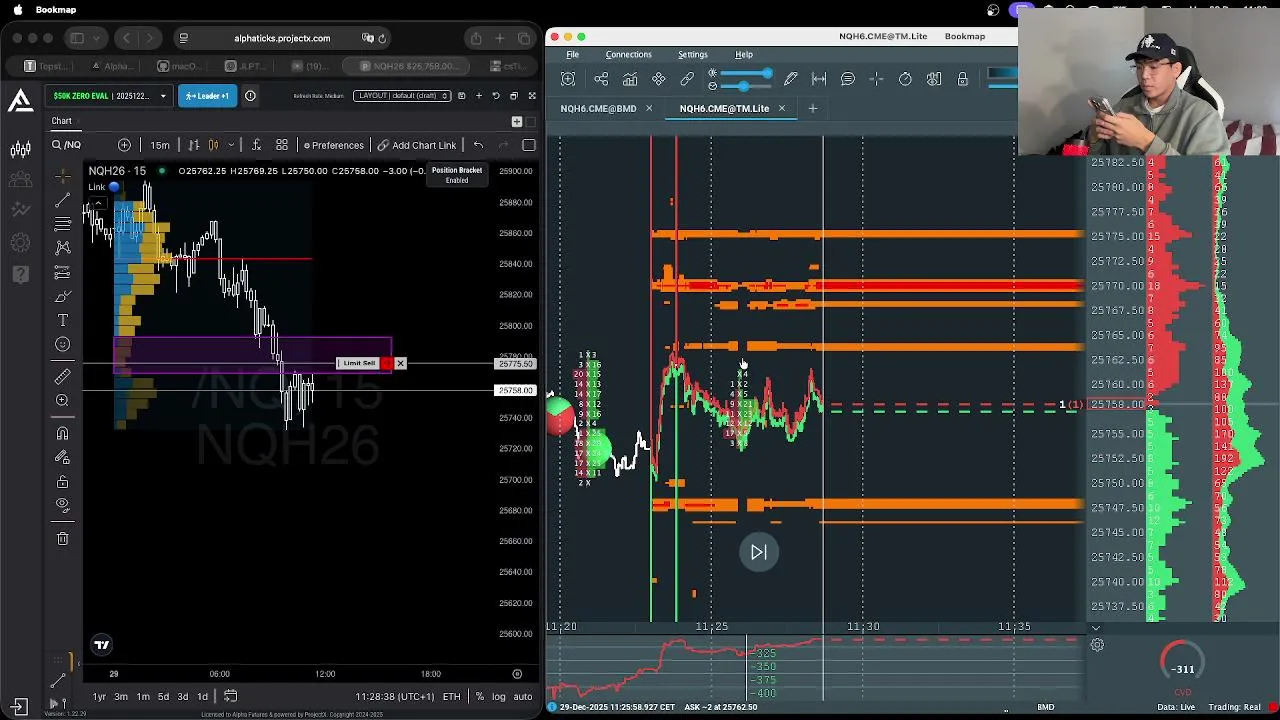1280x720 pixels.
Task: Close the NQH6.CME@TM.Lite tab
Action: pyautogui.click(x=781, y=108)
